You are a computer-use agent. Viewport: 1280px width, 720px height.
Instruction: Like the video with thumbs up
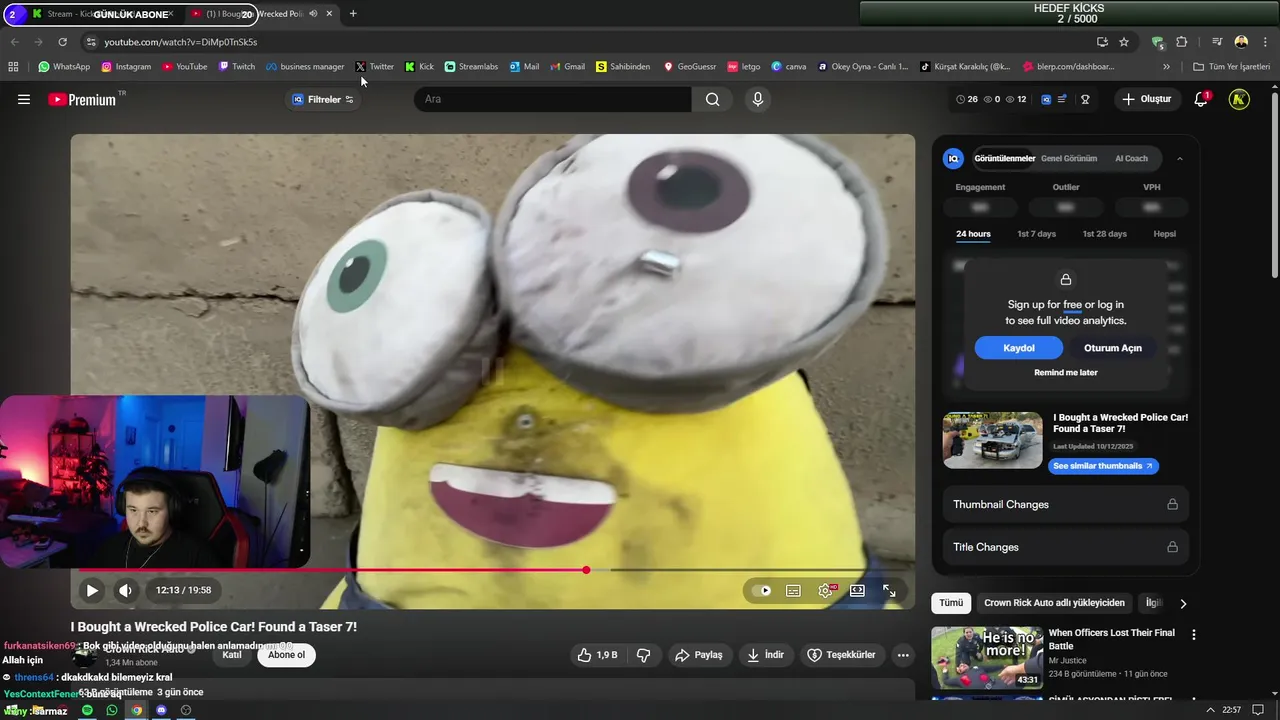[596, 655]
